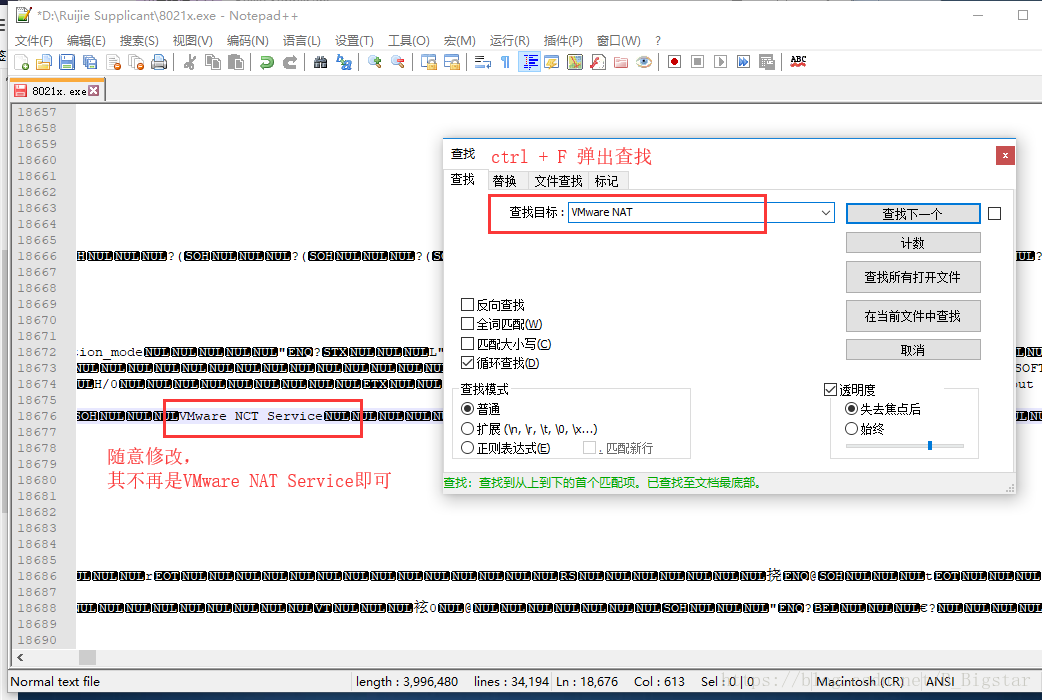Click the horizontal scrollbar thumb
1042x700 pixels.
pos(87,657)
